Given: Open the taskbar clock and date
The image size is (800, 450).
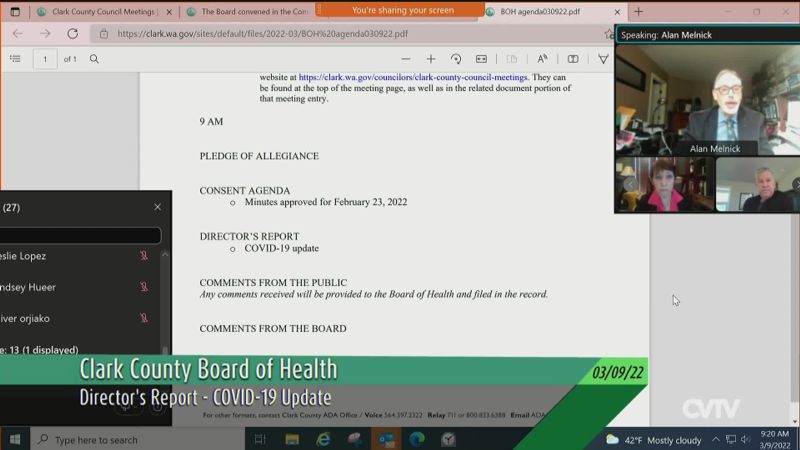Looking at the screenshot, I should point(774,439).
